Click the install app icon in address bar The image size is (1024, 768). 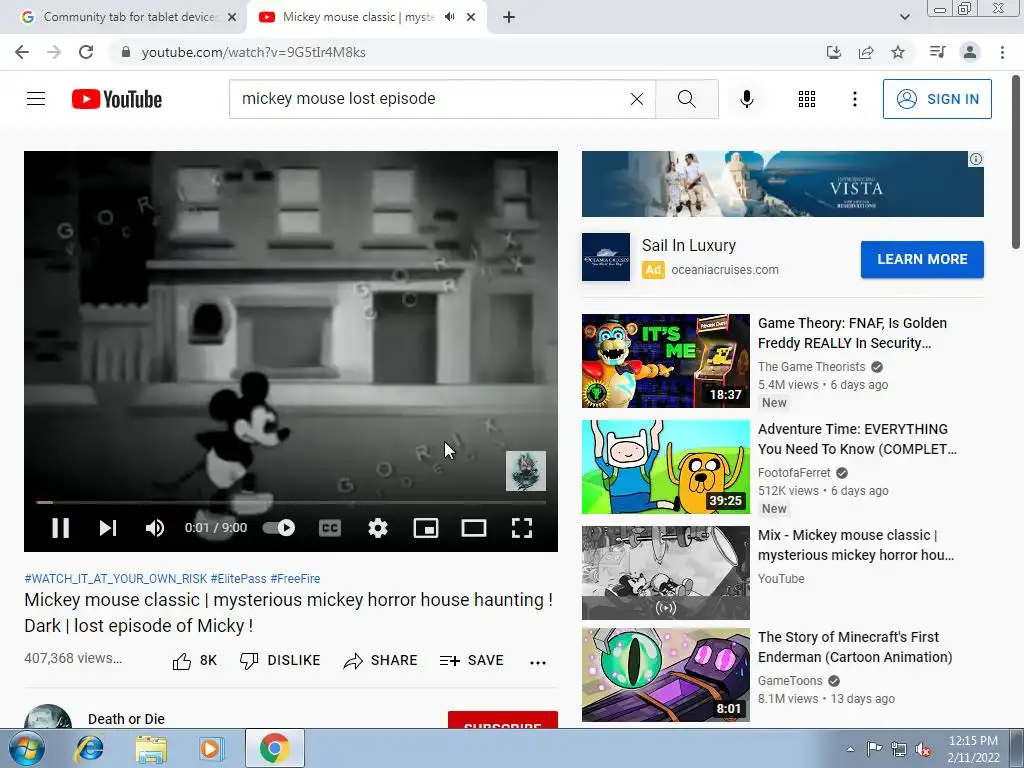833,52
